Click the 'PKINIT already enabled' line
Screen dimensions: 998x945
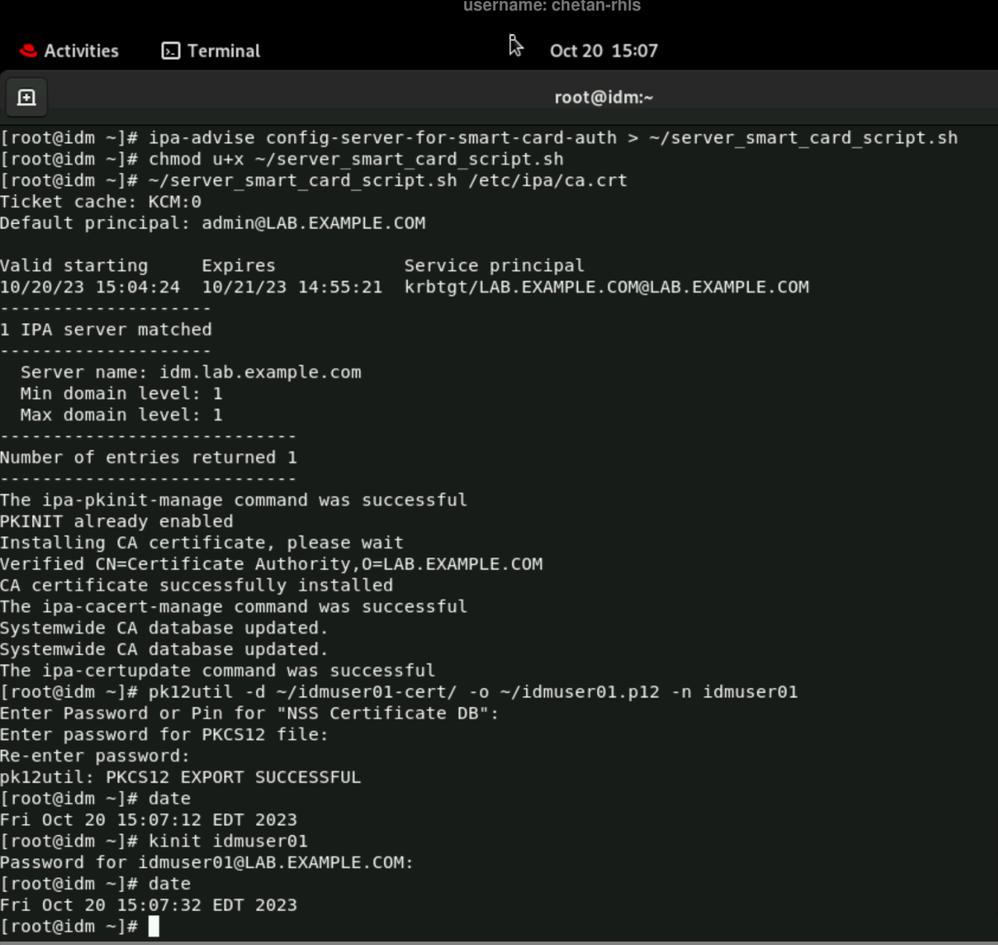(116, 521)
